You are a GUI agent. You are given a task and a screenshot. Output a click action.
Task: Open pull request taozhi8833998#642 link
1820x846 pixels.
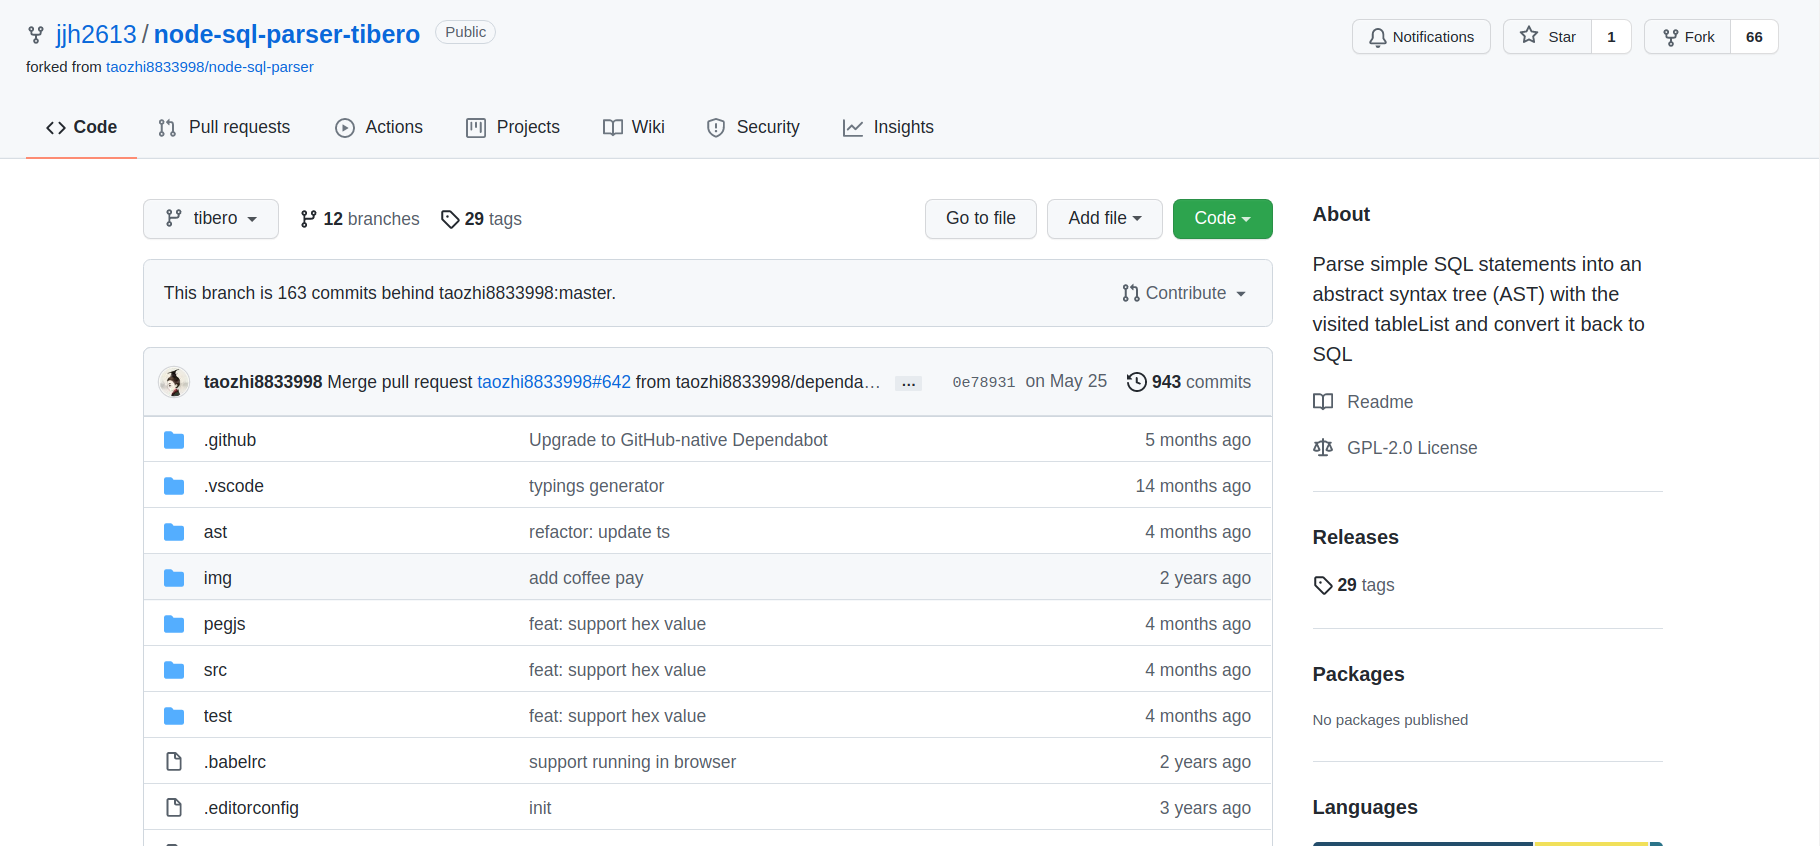click(x=554, y=382)
